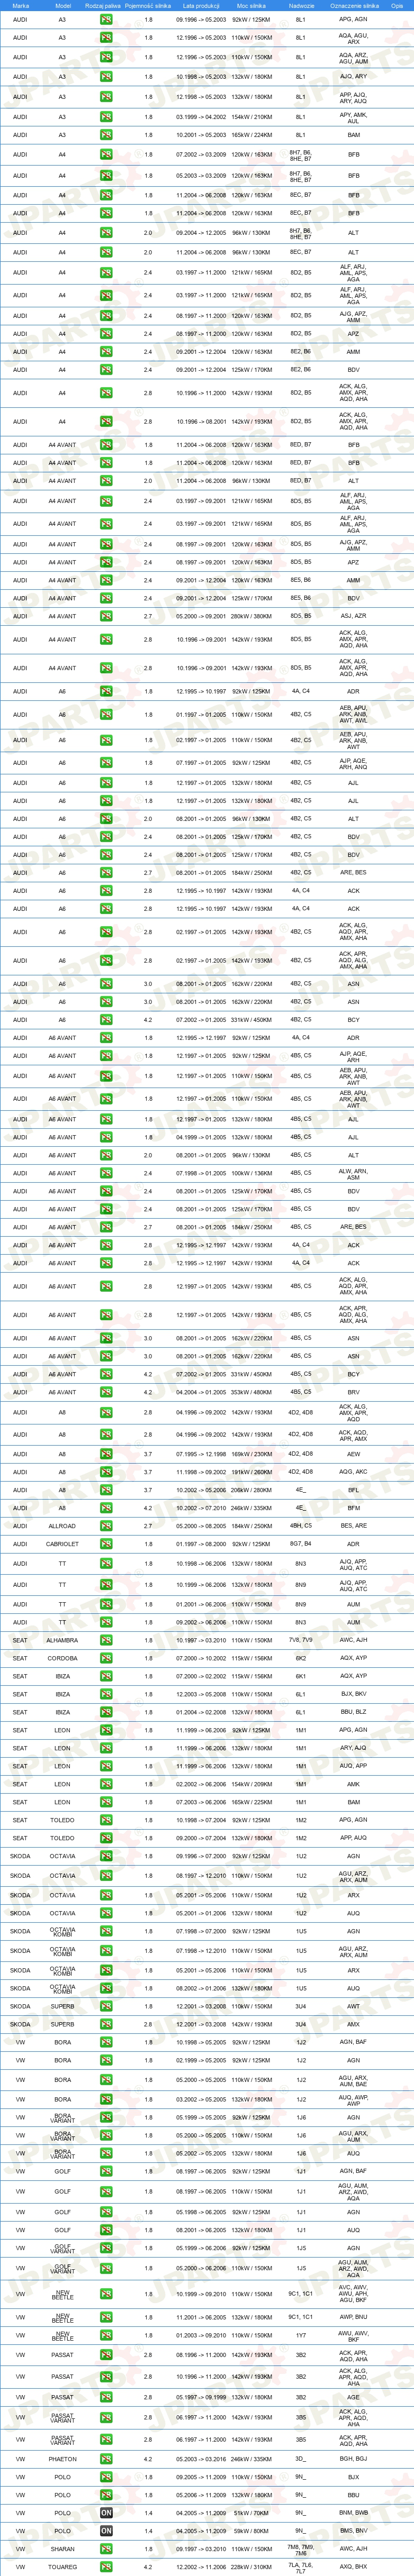Click petrol icon in Skoda Superb AMX row
This screenshot has height=2576, width=414.
click(x=106, y=2024)
